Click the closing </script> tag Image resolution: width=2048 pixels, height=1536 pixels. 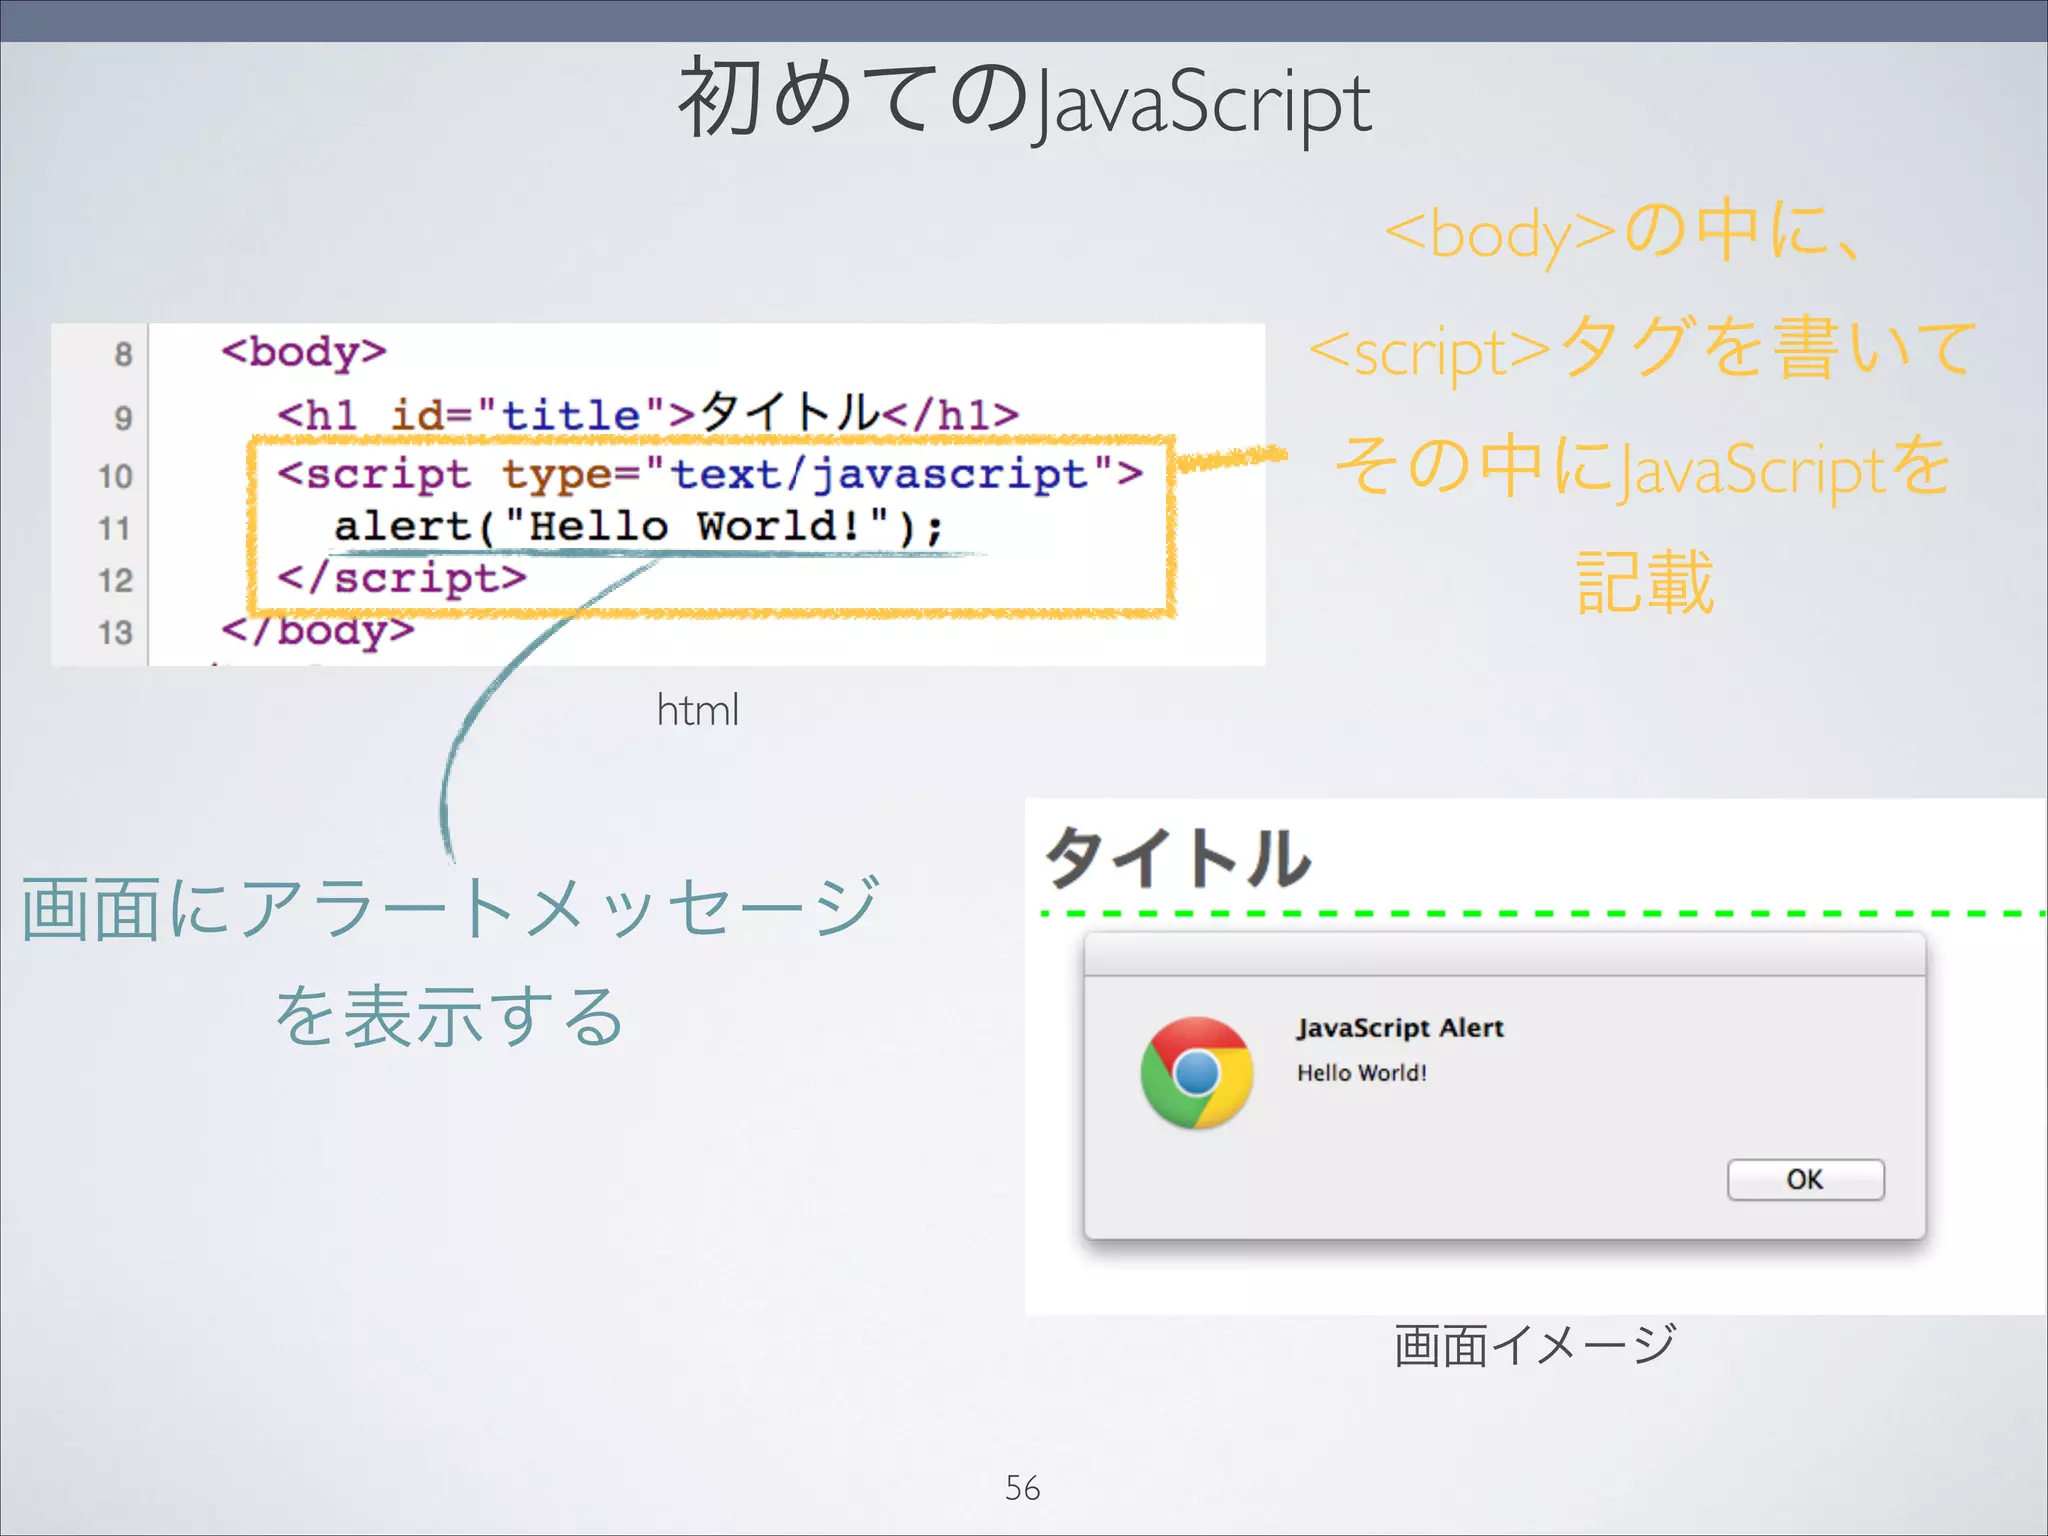tap(402, 578)
